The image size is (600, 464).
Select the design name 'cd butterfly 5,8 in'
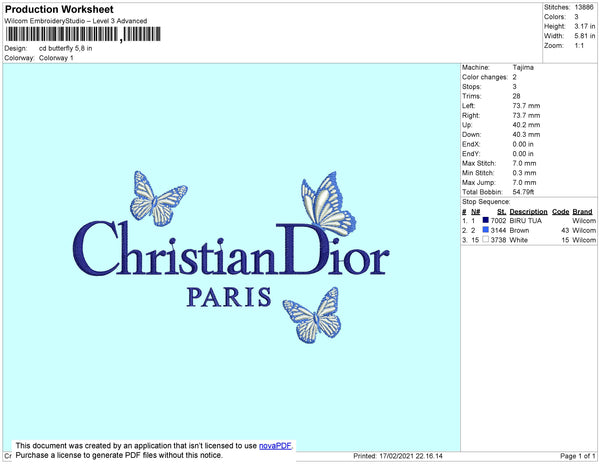65,49
